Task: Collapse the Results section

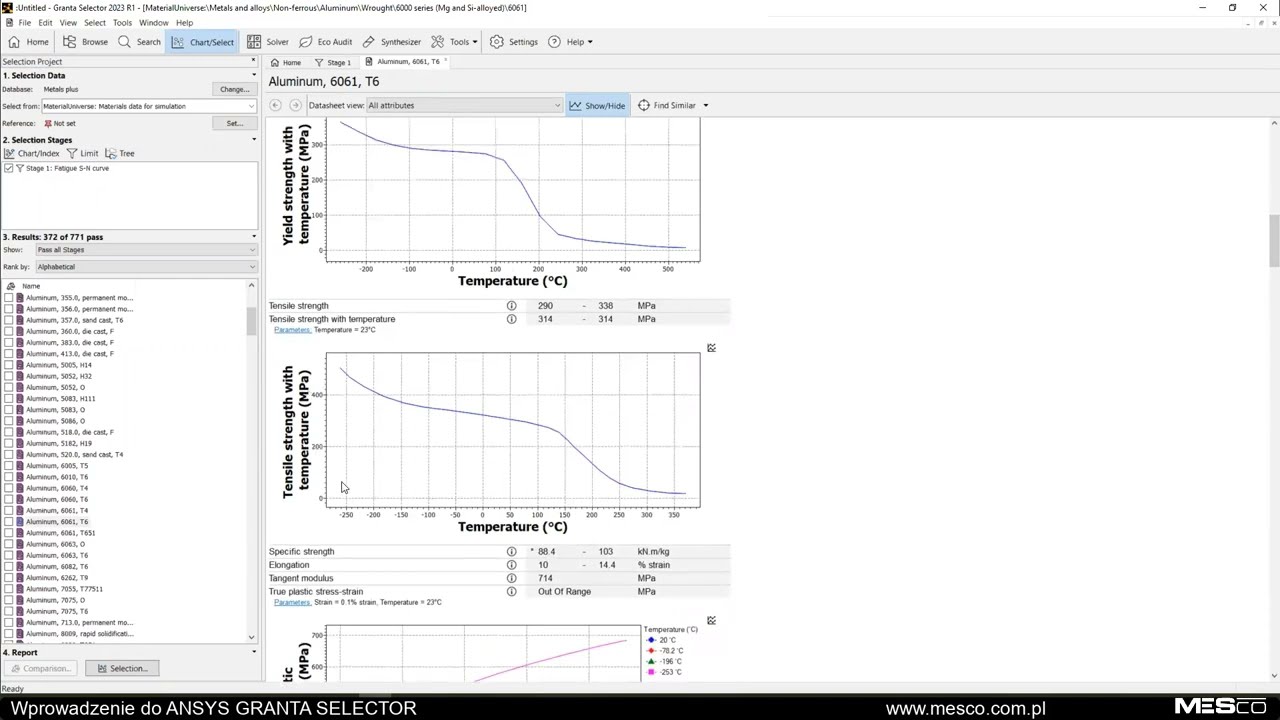Action: pyautogui.click(x=253, y=237)
